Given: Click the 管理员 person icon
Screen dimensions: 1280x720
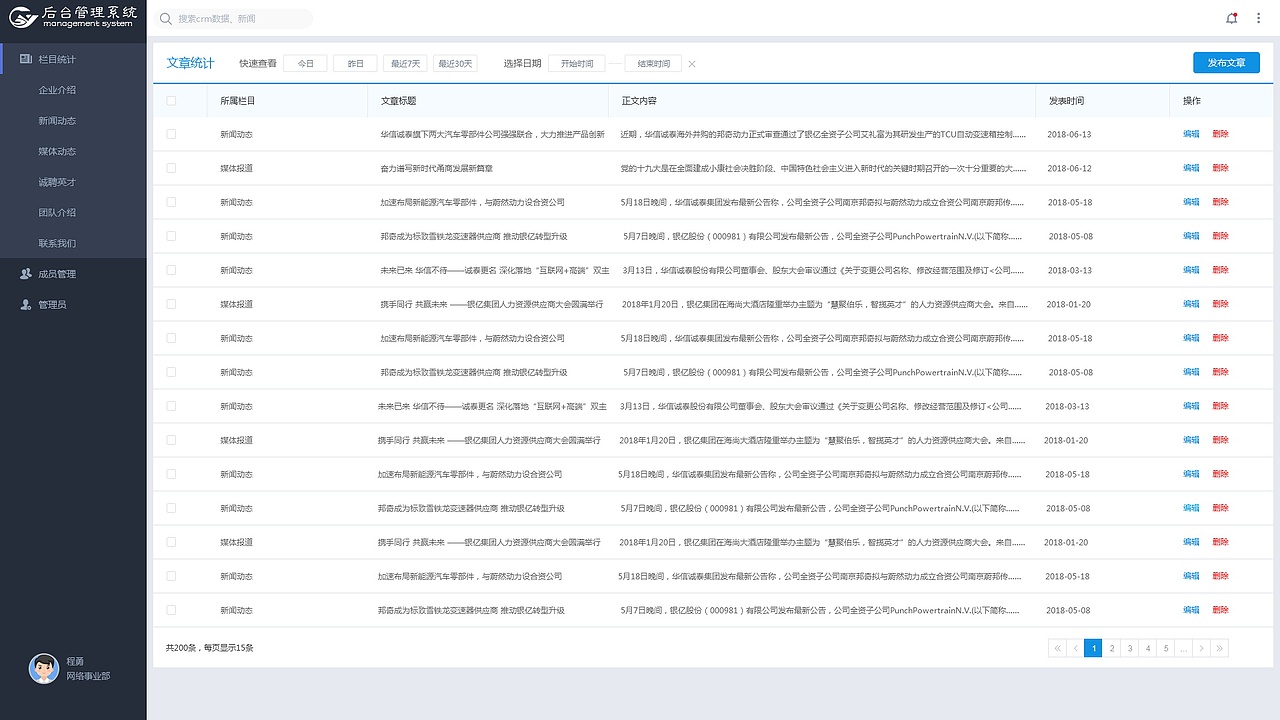Looking at the screenshot, I should point(26,305).
